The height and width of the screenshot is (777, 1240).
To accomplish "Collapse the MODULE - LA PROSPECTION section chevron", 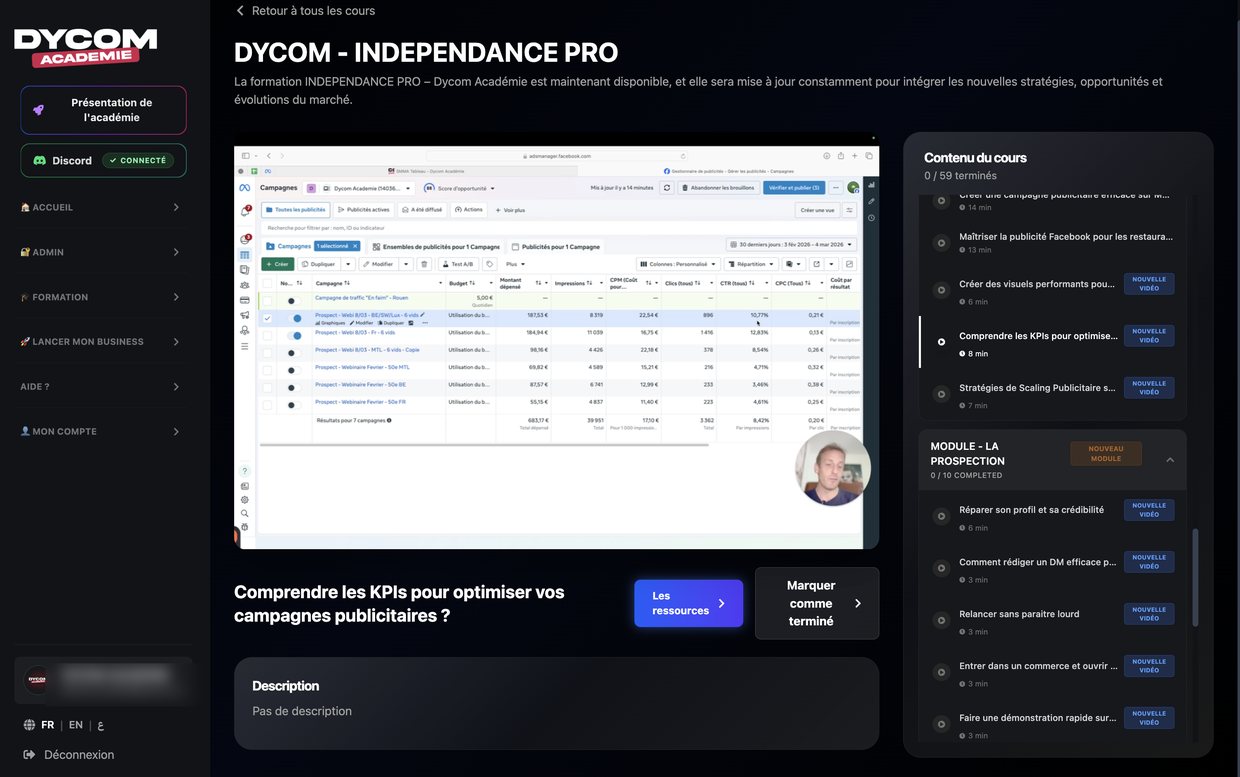I will pos(1170,460).
